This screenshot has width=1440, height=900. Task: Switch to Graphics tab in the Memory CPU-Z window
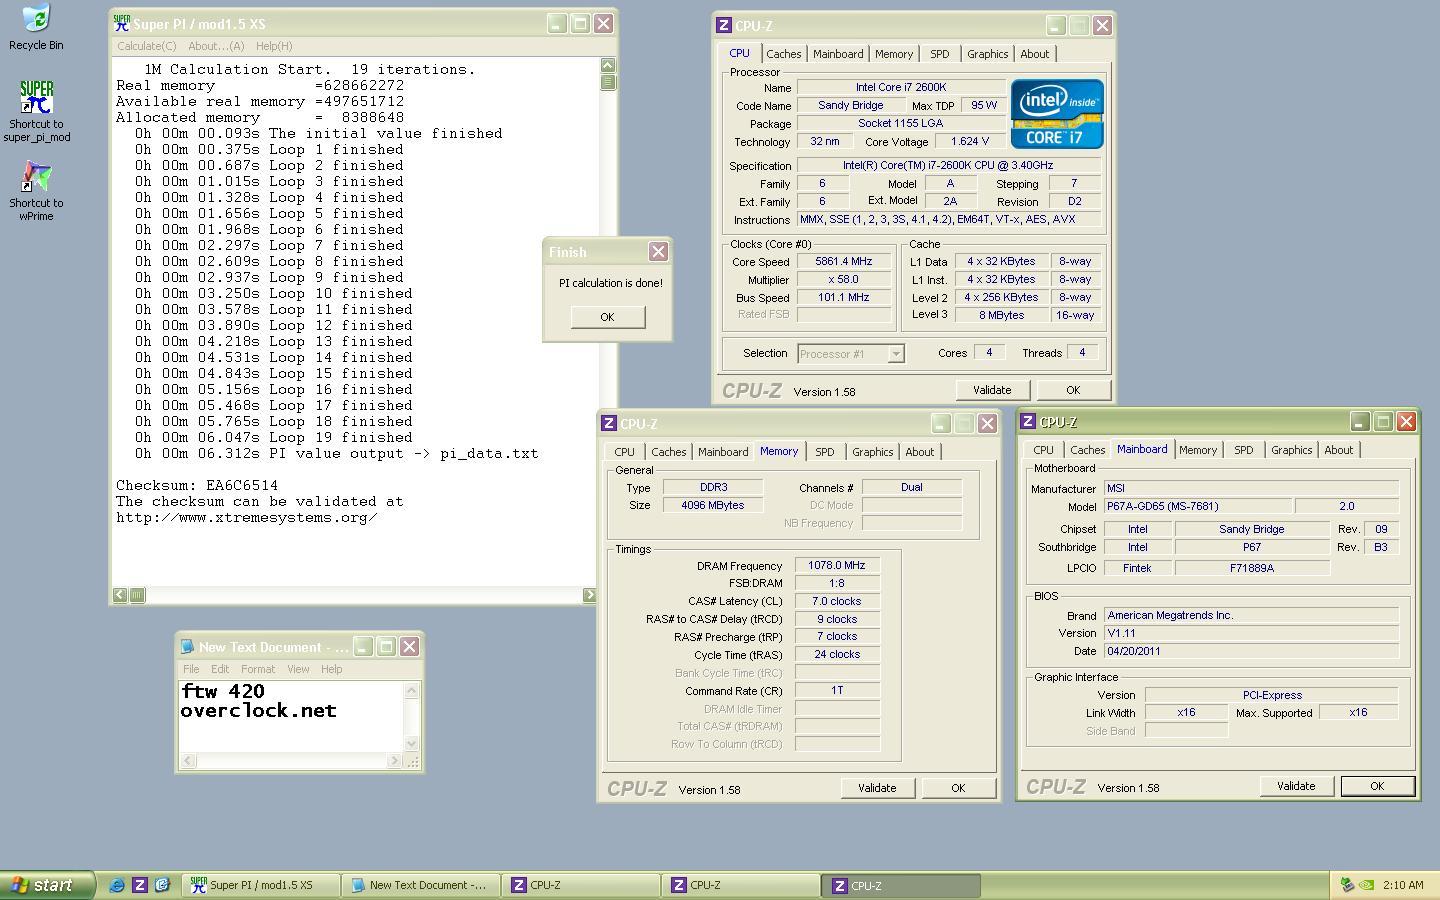[873, 452]
